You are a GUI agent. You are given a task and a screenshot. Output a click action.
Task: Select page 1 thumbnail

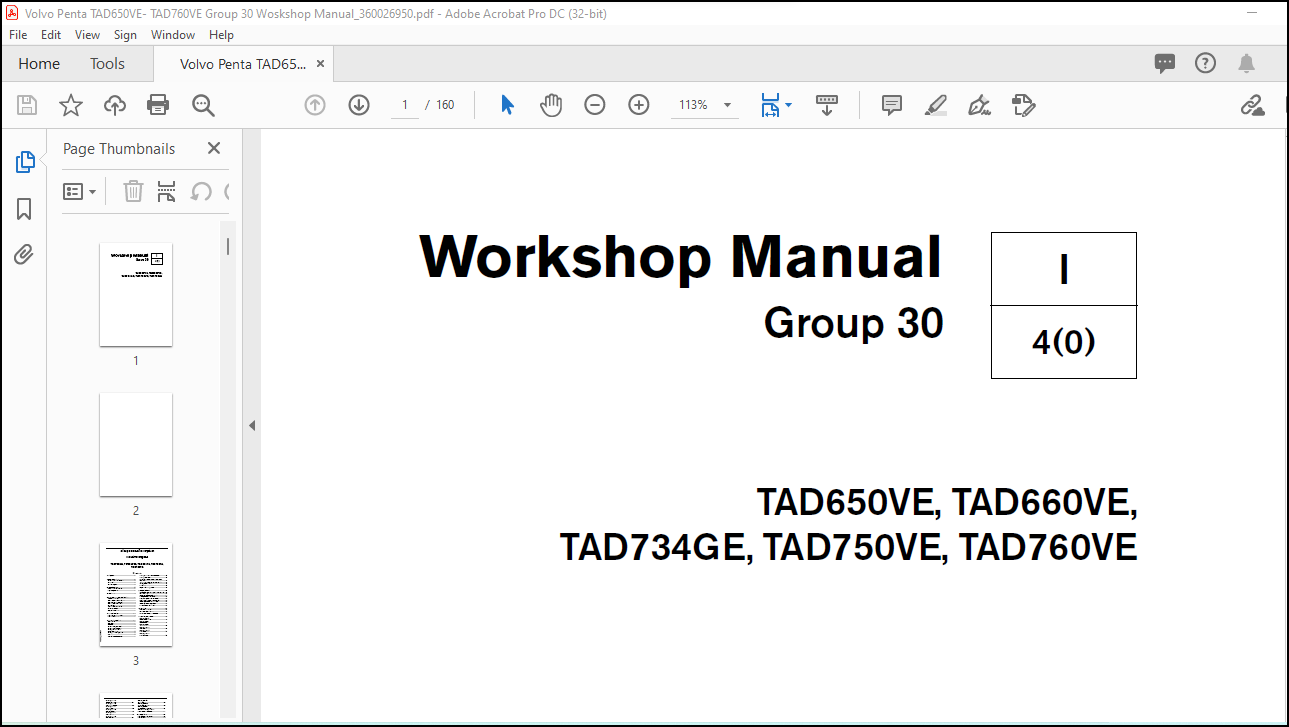[136, 295]
